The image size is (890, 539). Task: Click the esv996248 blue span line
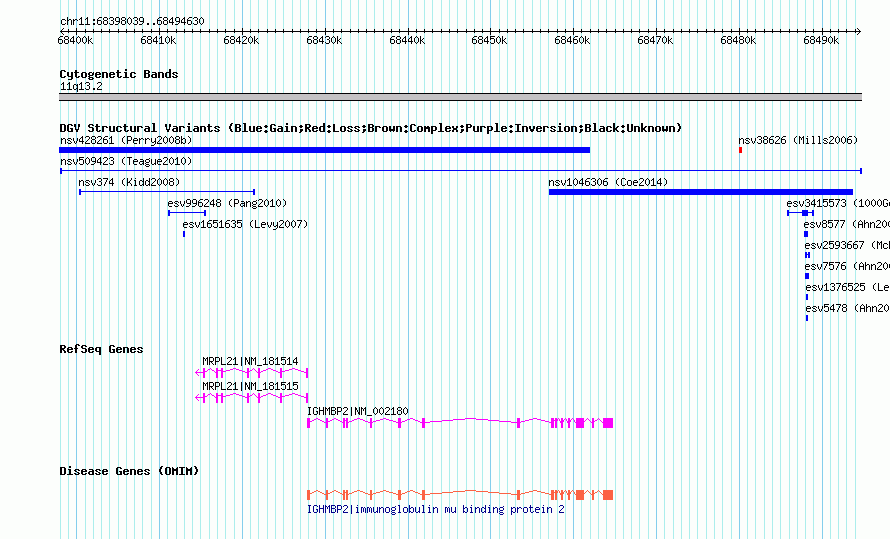(187, 213)
